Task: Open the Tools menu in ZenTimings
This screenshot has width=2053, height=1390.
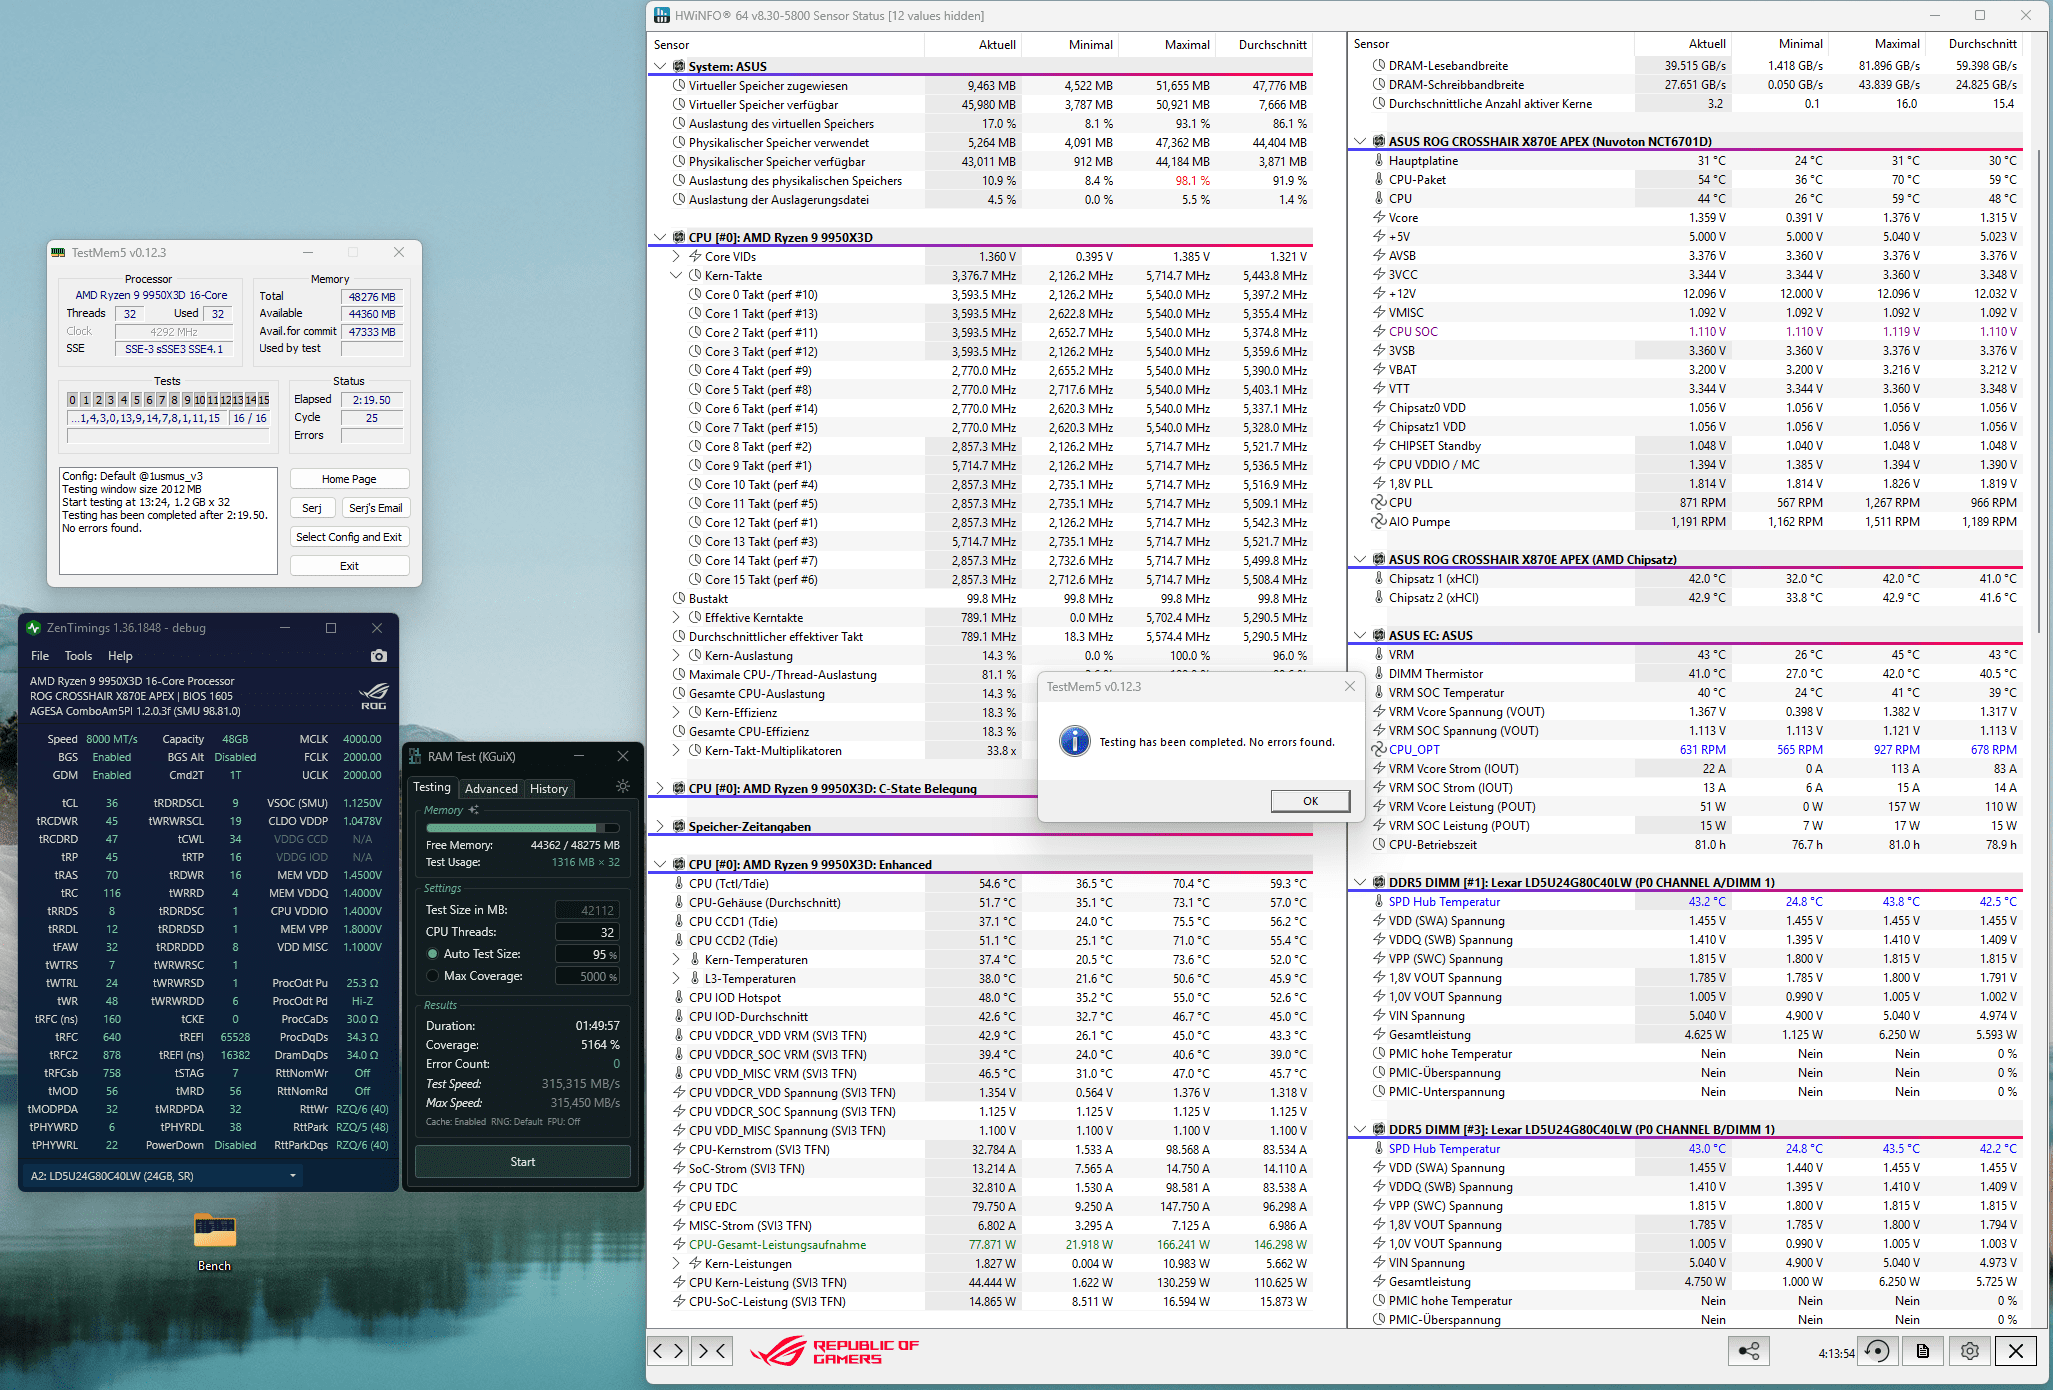Action: [x=78, y=656]
